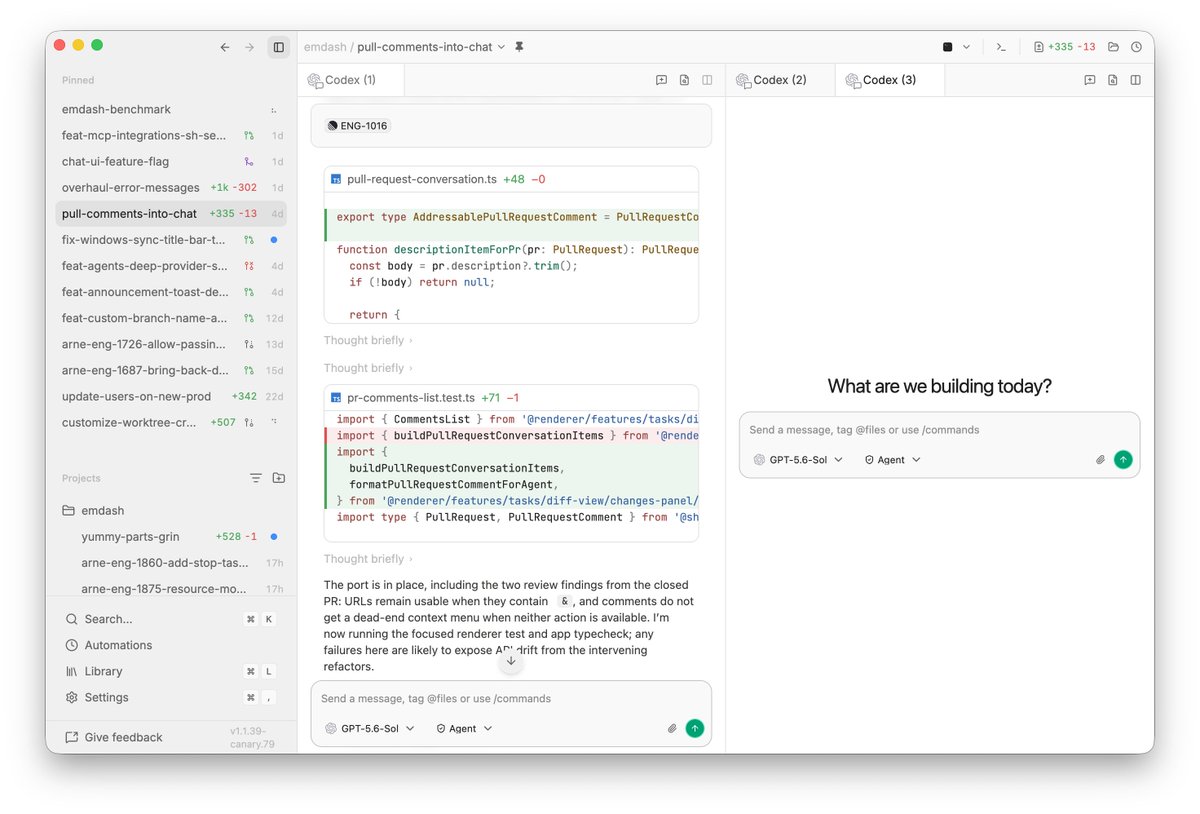Toggle the left sidebar panel button
Screen dimensions: 1200x814
point(278,47)
